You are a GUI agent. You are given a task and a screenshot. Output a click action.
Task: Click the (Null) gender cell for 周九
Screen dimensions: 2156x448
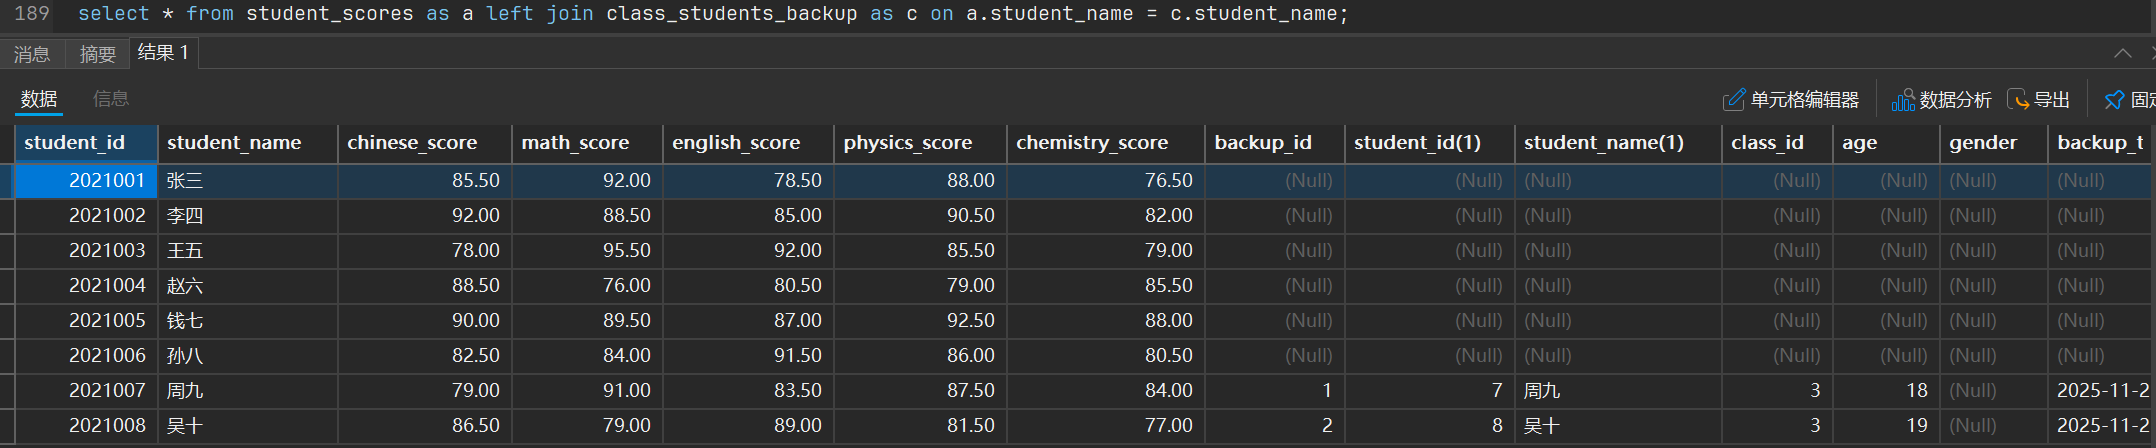pyautogui.click(x=1993, y=391)
